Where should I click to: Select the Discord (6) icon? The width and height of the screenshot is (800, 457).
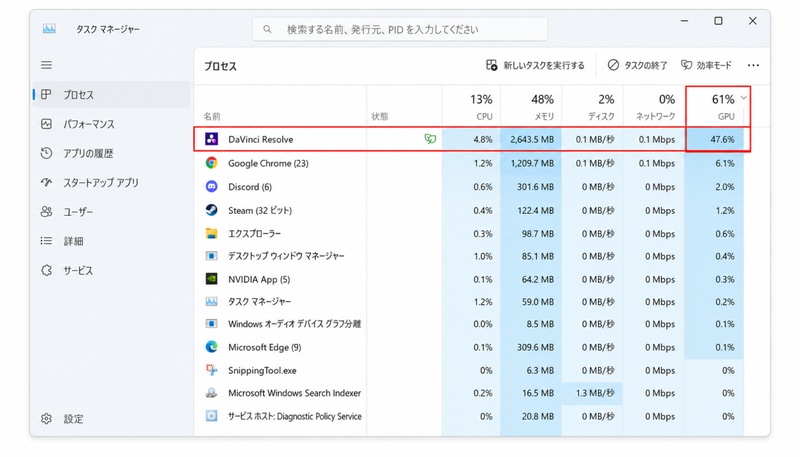(211, 186)
